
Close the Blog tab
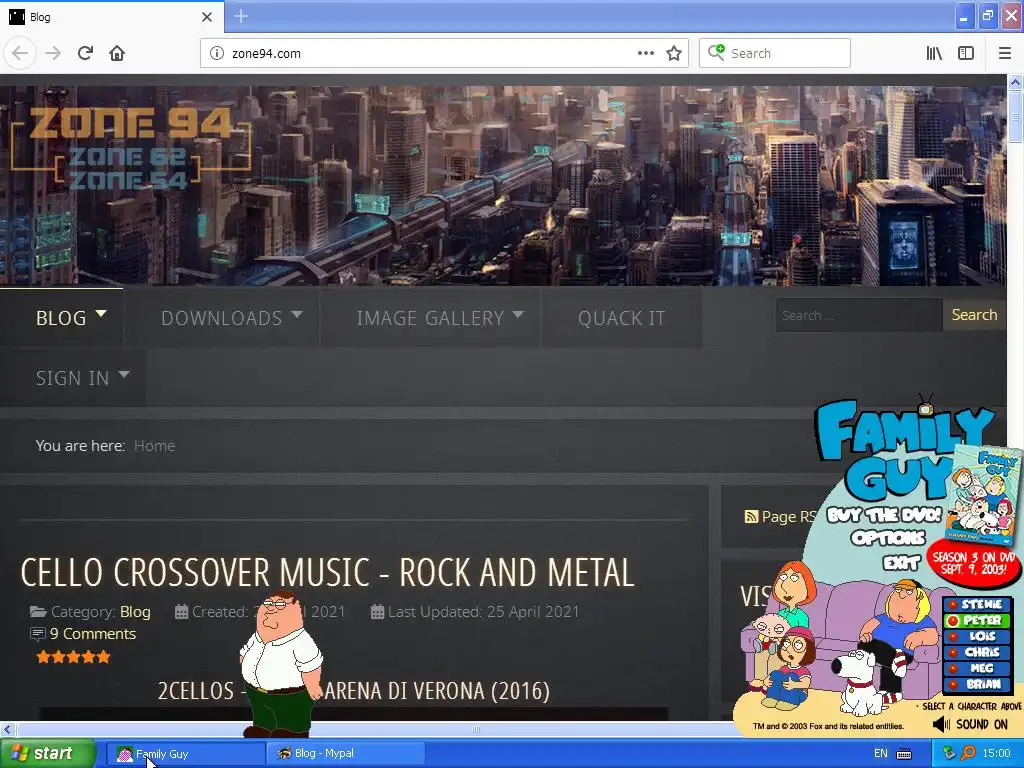click(206, 17)
